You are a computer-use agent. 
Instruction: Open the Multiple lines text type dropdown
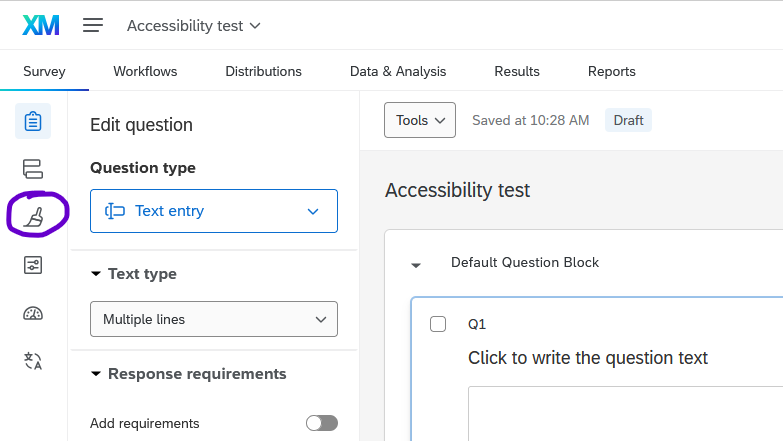point(214,319)
